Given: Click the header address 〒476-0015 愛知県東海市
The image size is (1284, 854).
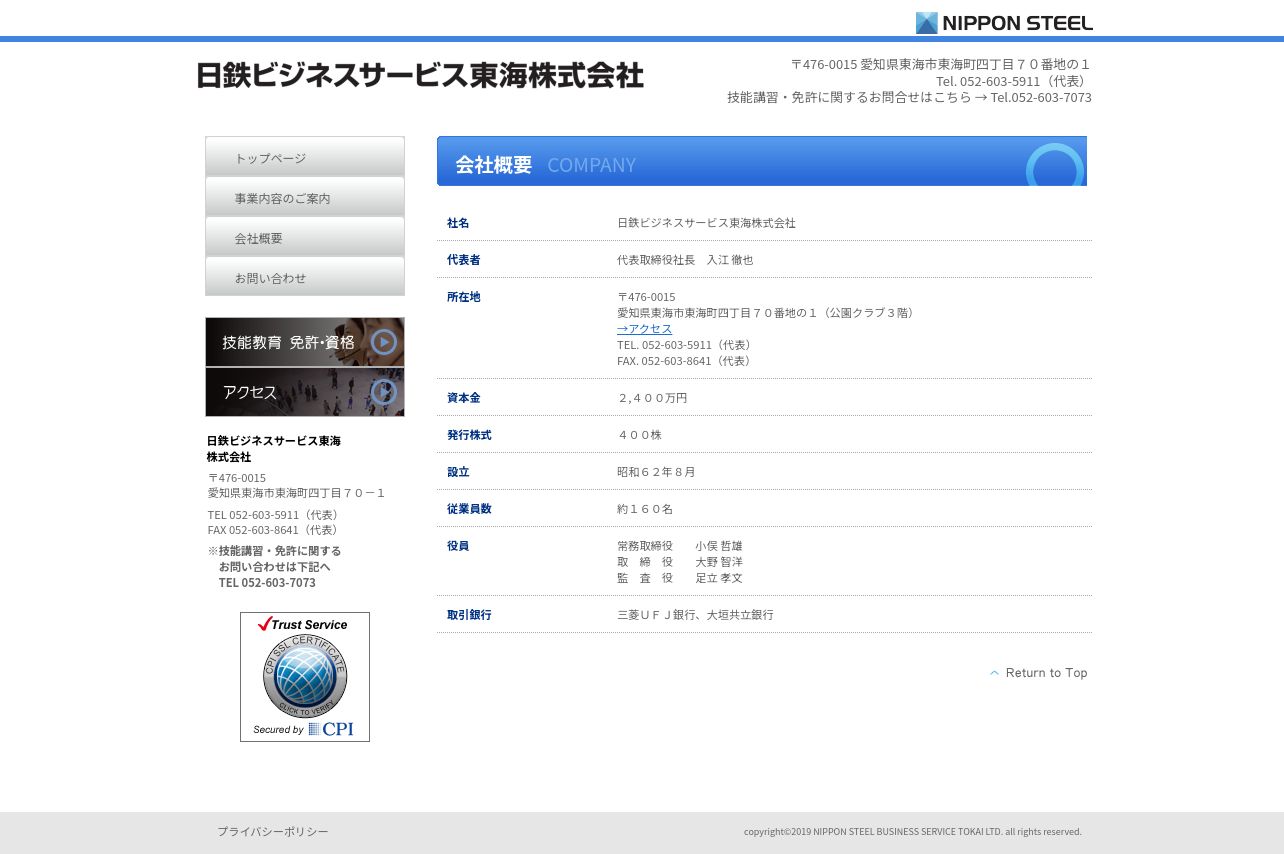Looking at the screenshot, I should (941, 64).
